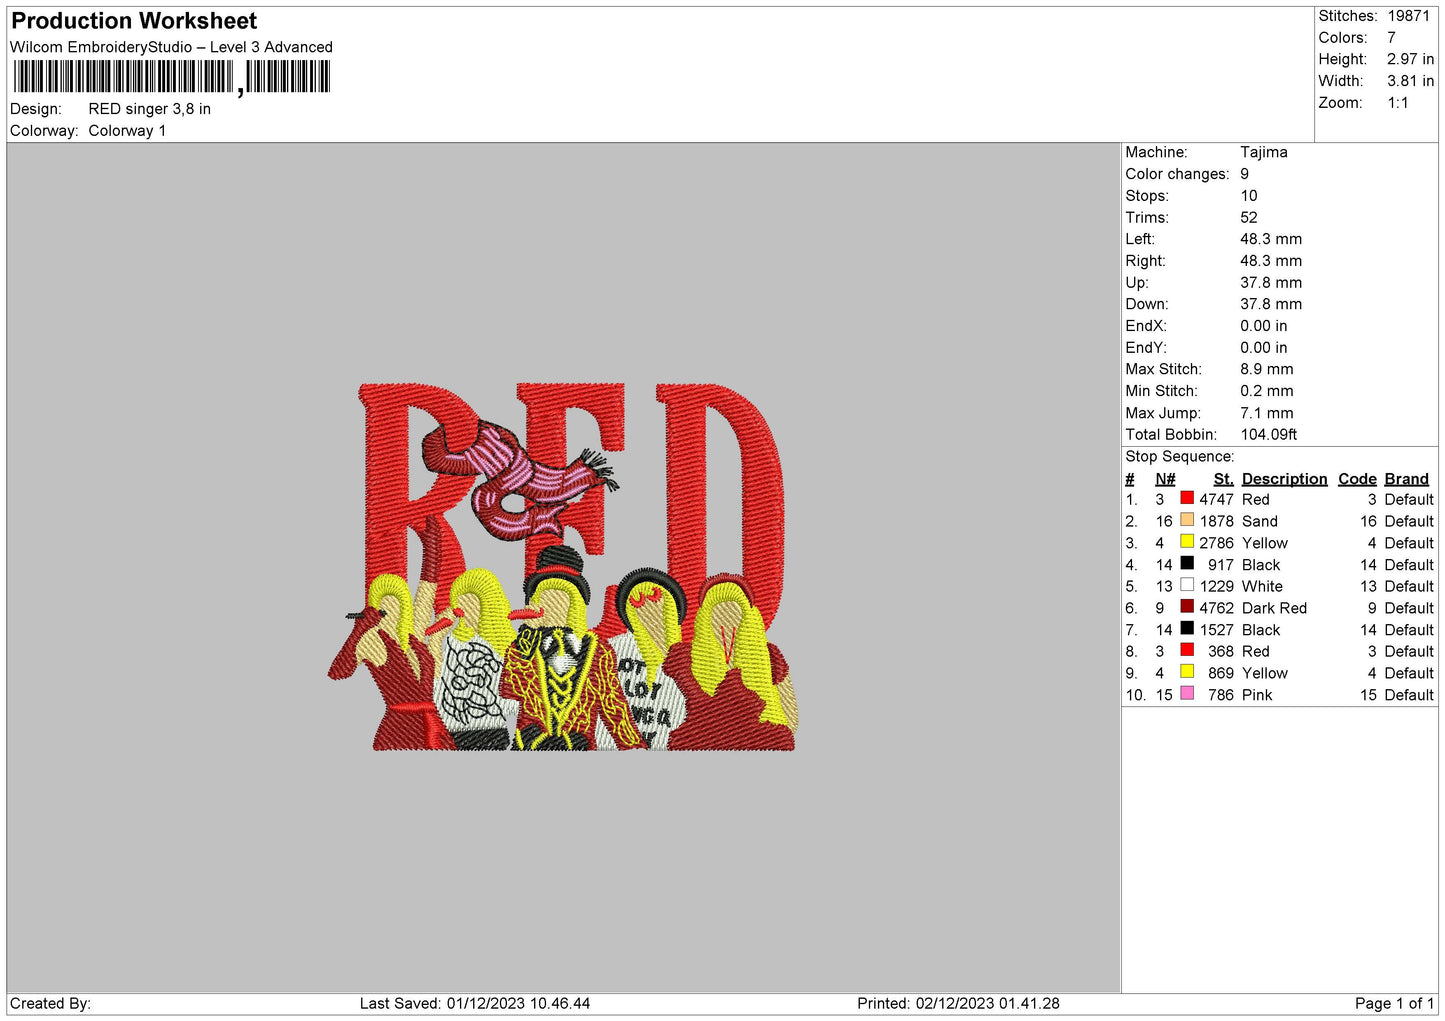This screenshot has width=1445, height=1021.
Task: Select the white swatch in stop 5
Action: (x=1187, y=585)
